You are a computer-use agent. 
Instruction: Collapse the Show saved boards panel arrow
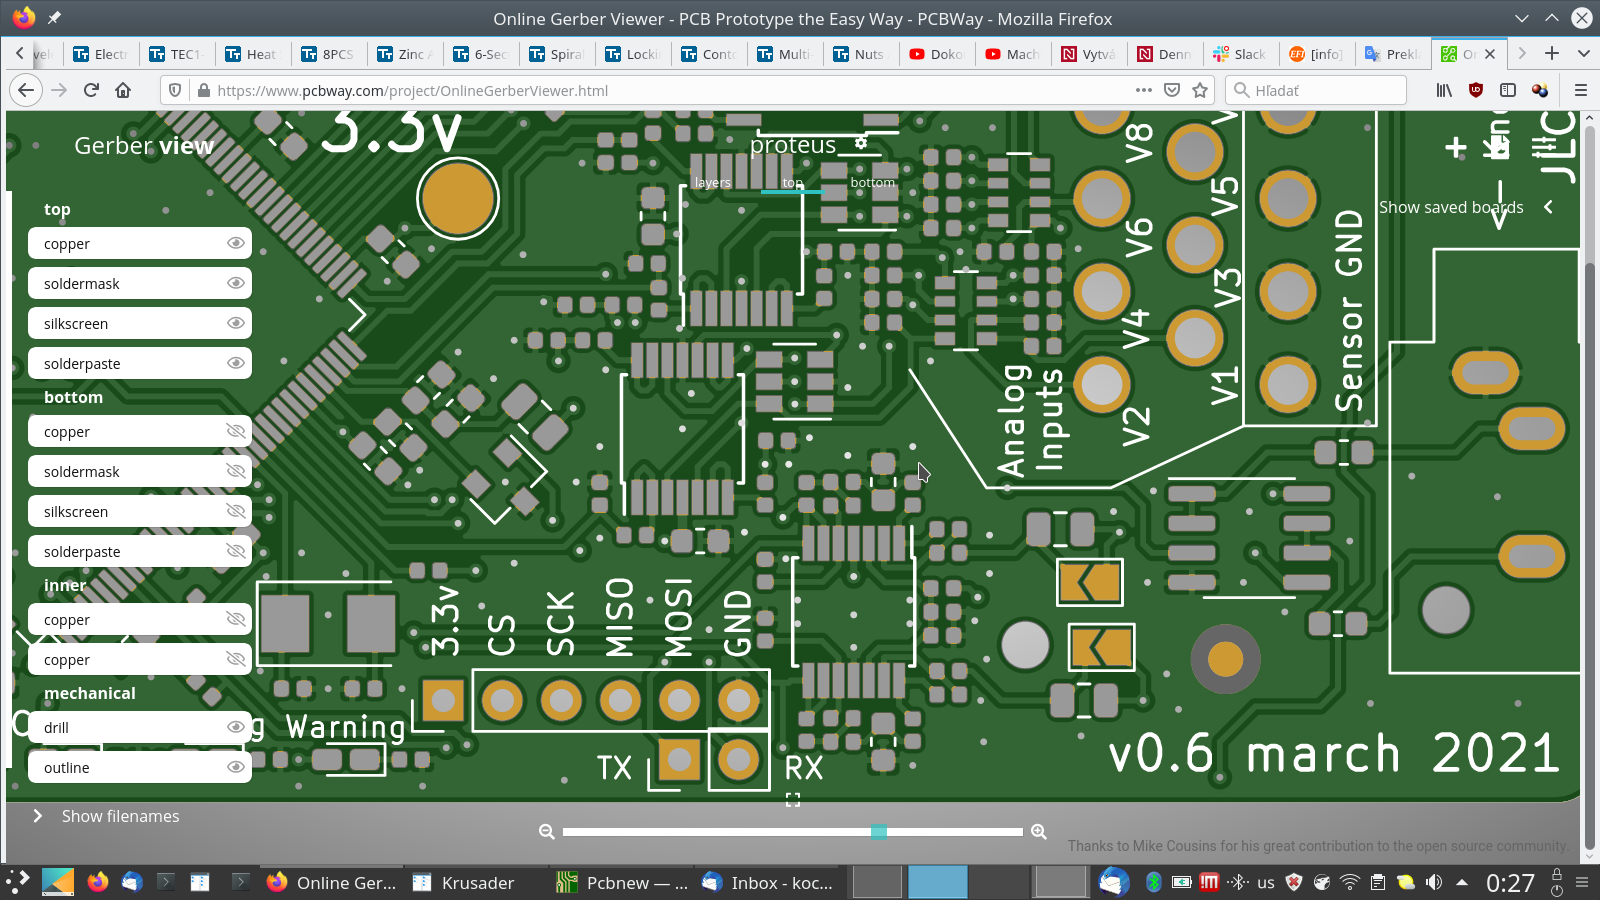click(x=1548, y=207)
